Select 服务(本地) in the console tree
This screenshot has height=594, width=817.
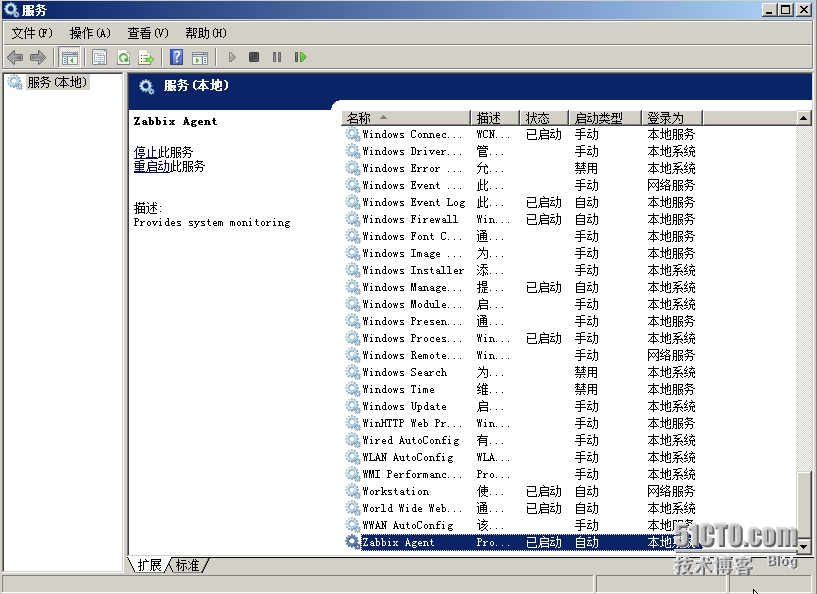[57, 82]
